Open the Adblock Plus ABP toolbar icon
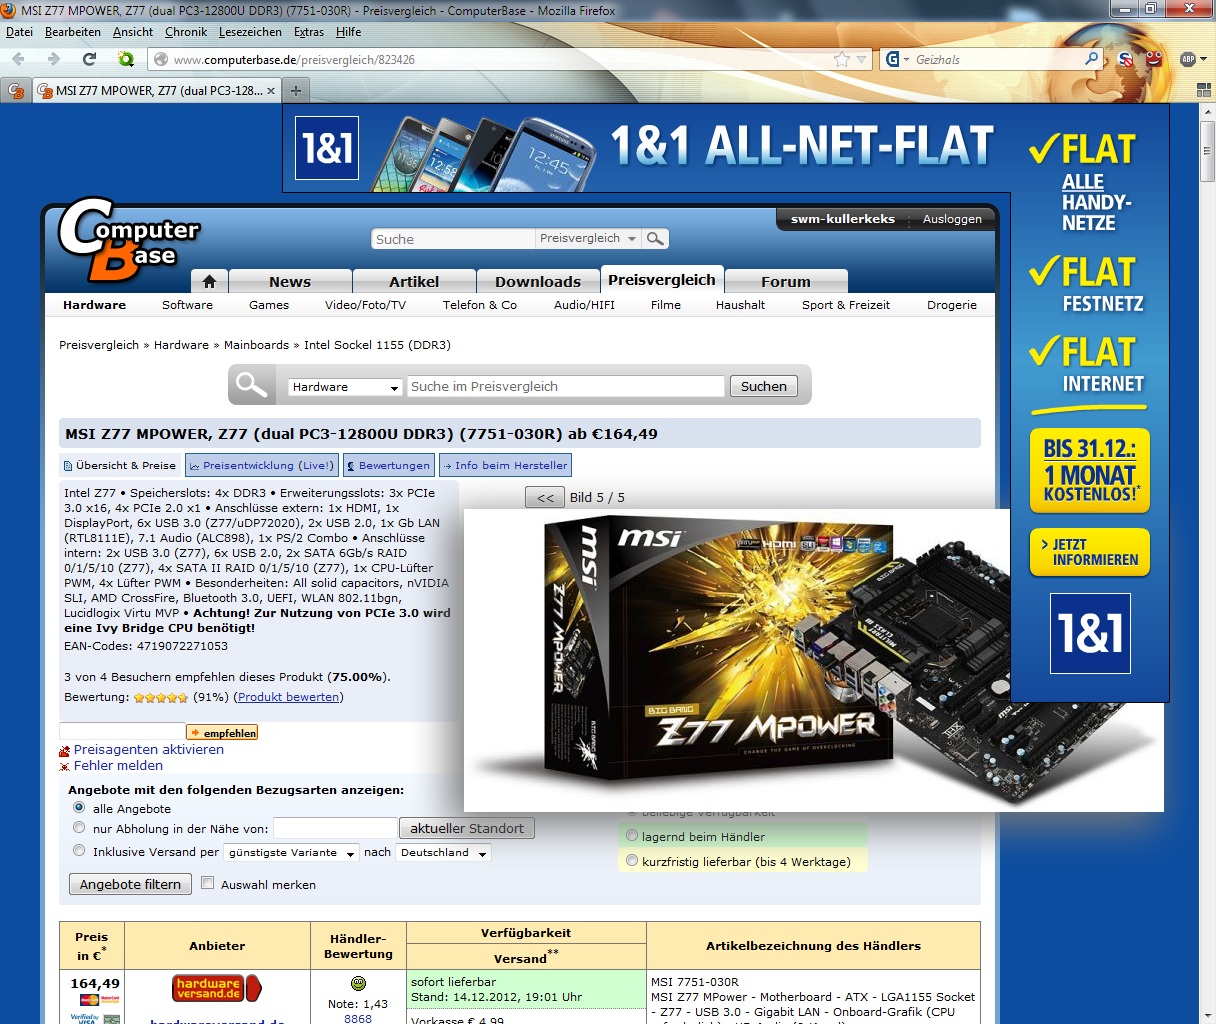 point(1188,59)
